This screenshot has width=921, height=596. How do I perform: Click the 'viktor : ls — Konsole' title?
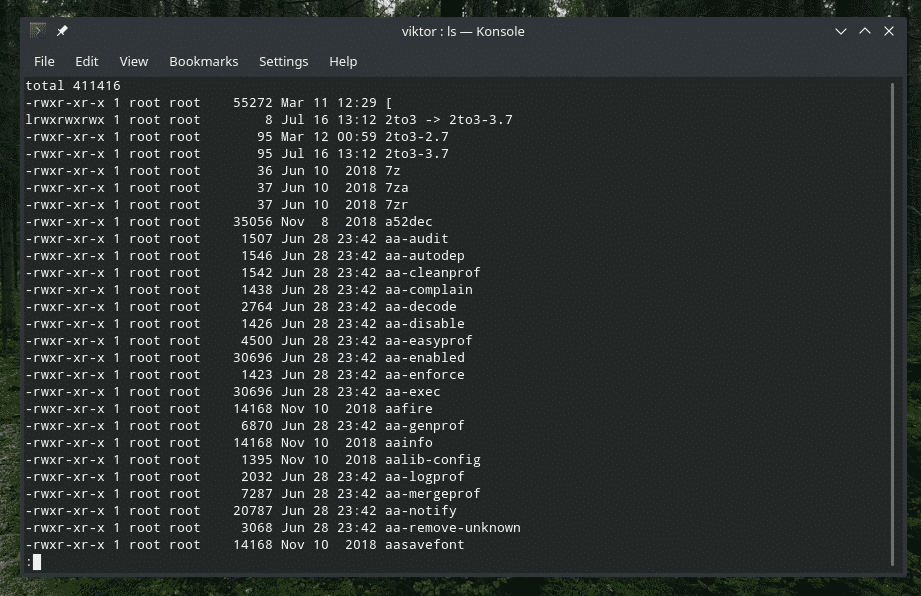click(x=463, y=31)
